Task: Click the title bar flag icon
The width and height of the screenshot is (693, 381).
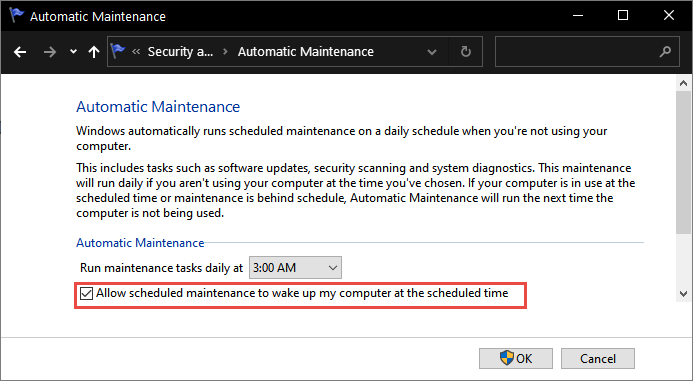Action: tap(17, 15)
